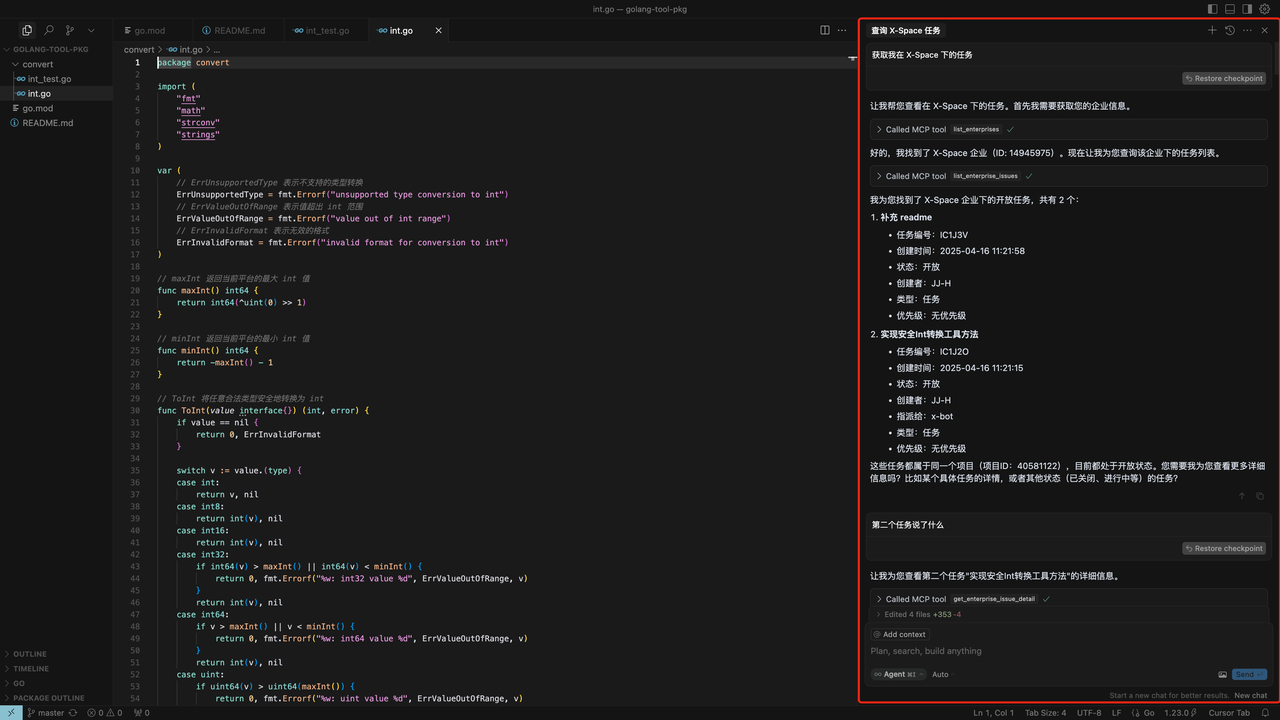This screenshot has width=1280, height=720.
Task: Open notifications bell icon
Action: click(1267, 713)
